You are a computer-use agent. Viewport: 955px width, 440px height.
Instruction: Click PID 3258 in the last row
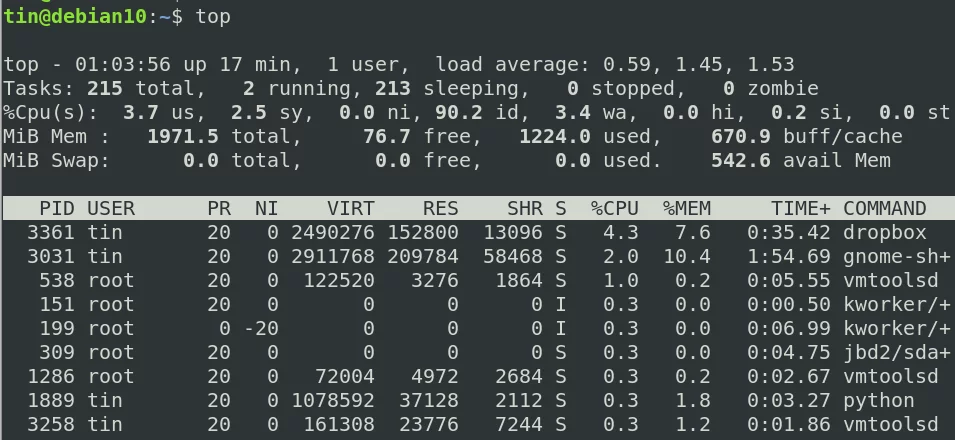point(51,425)
